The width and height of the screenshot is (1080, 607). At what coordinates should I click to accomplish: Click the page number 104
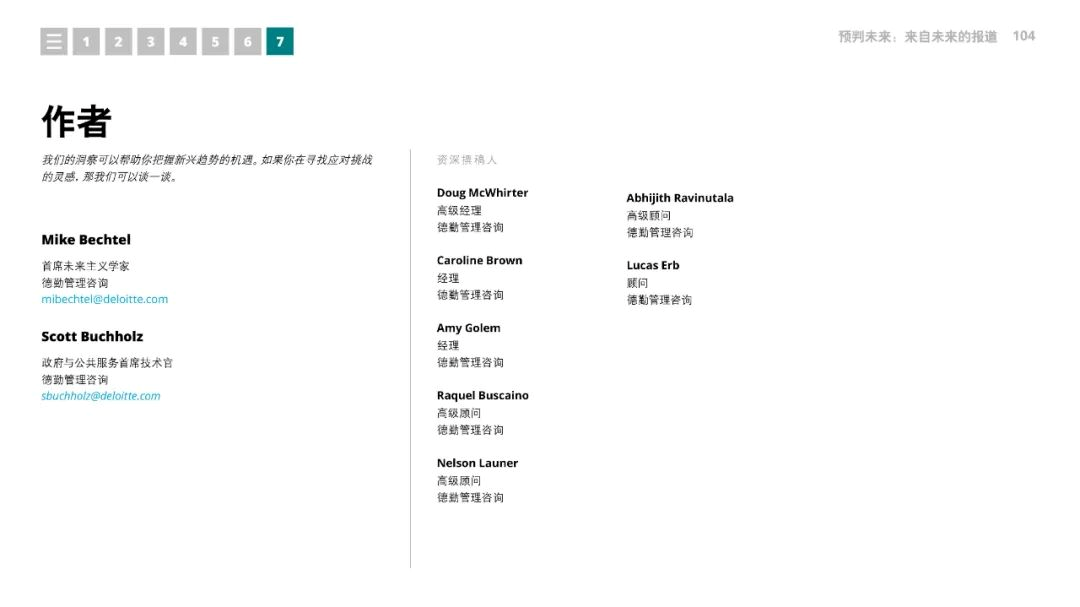(x=1024, y=36)
